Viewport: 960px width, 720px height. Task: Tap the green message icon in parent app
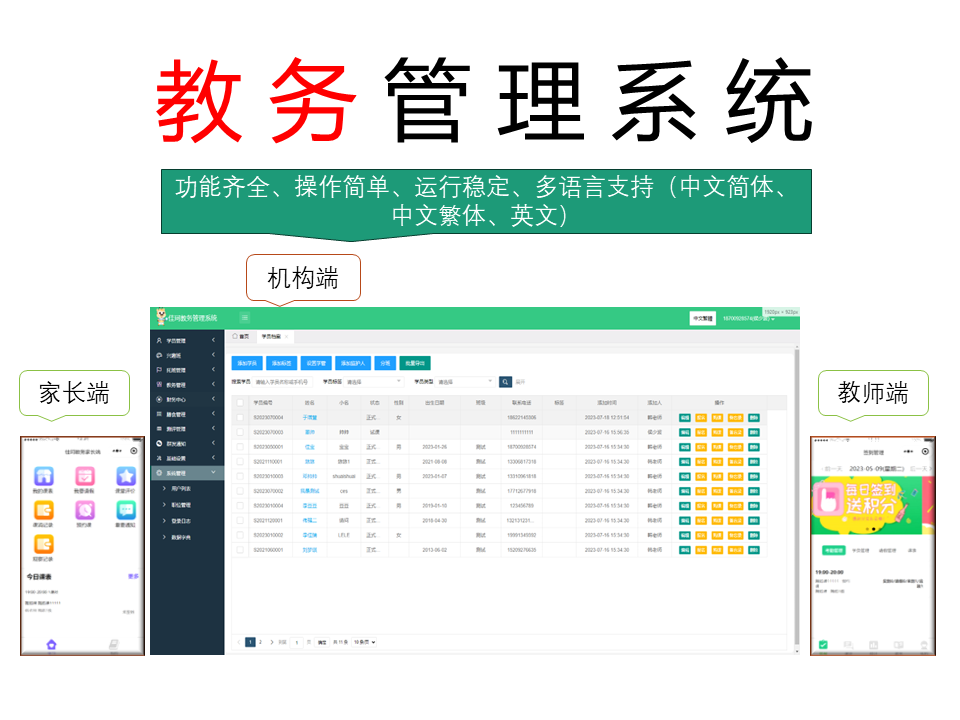126,511
